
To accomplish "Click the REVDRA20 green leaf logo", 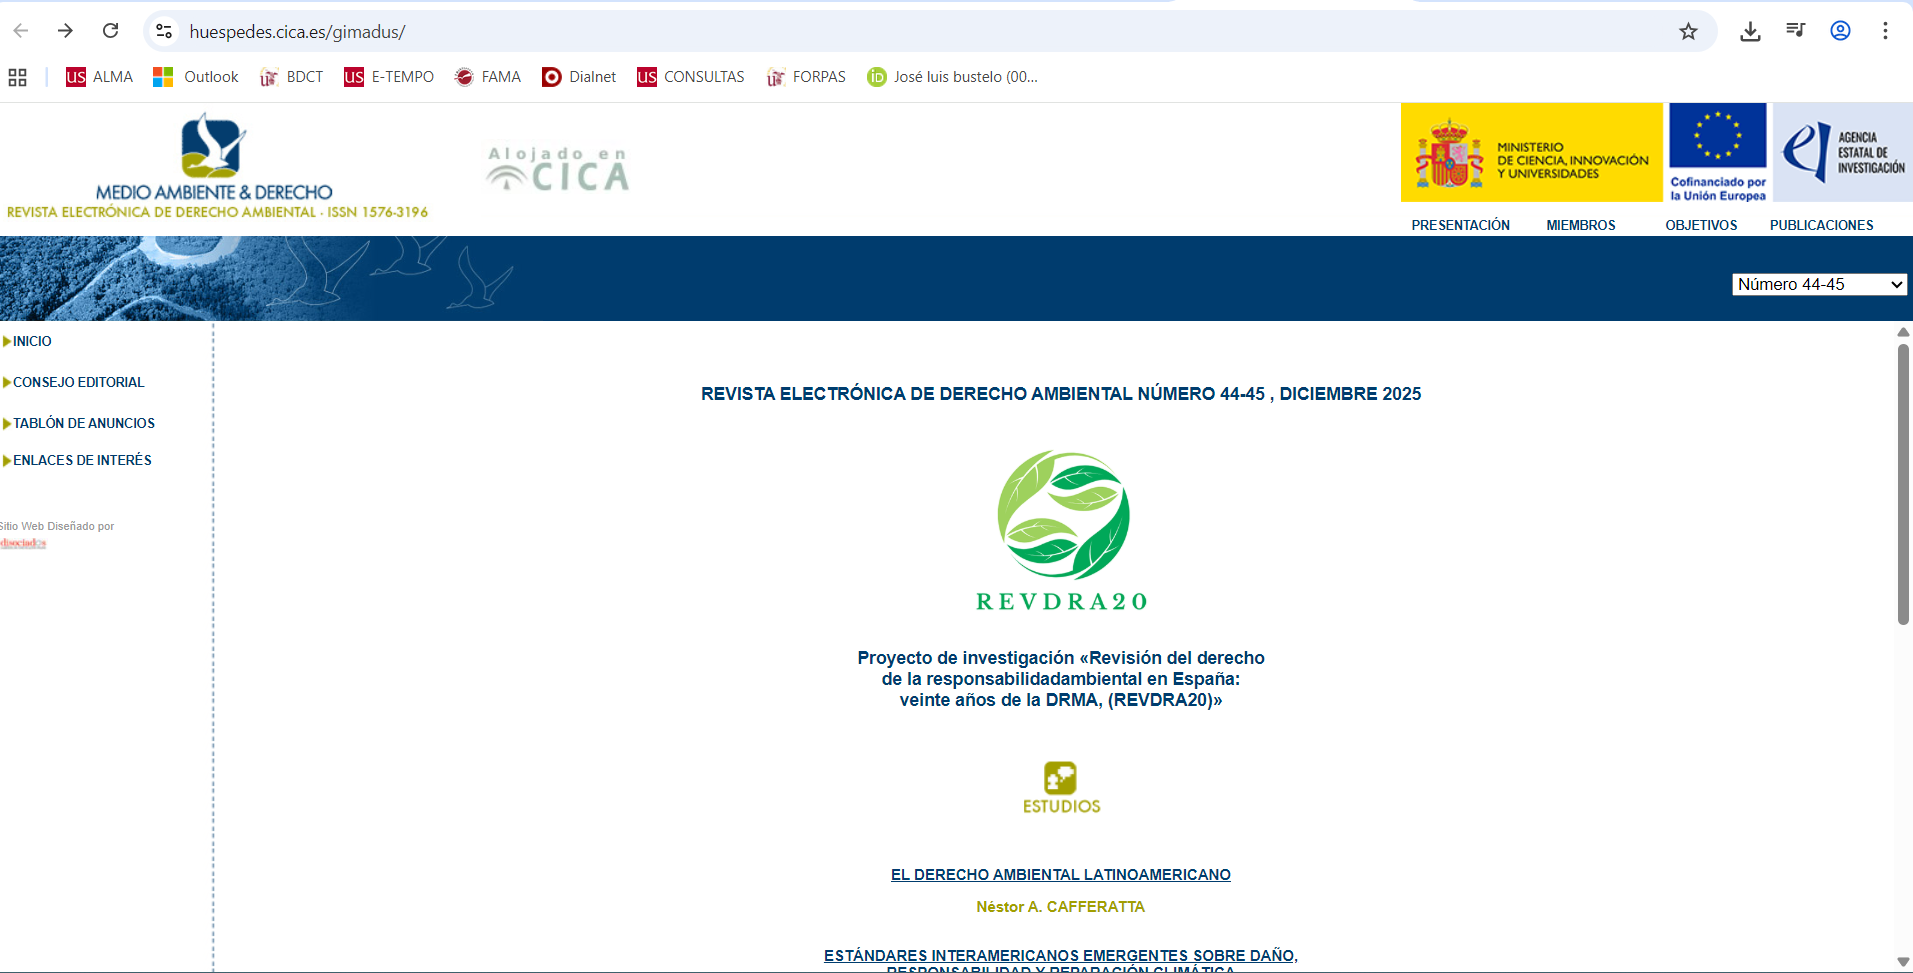I will click(1062, 515).
